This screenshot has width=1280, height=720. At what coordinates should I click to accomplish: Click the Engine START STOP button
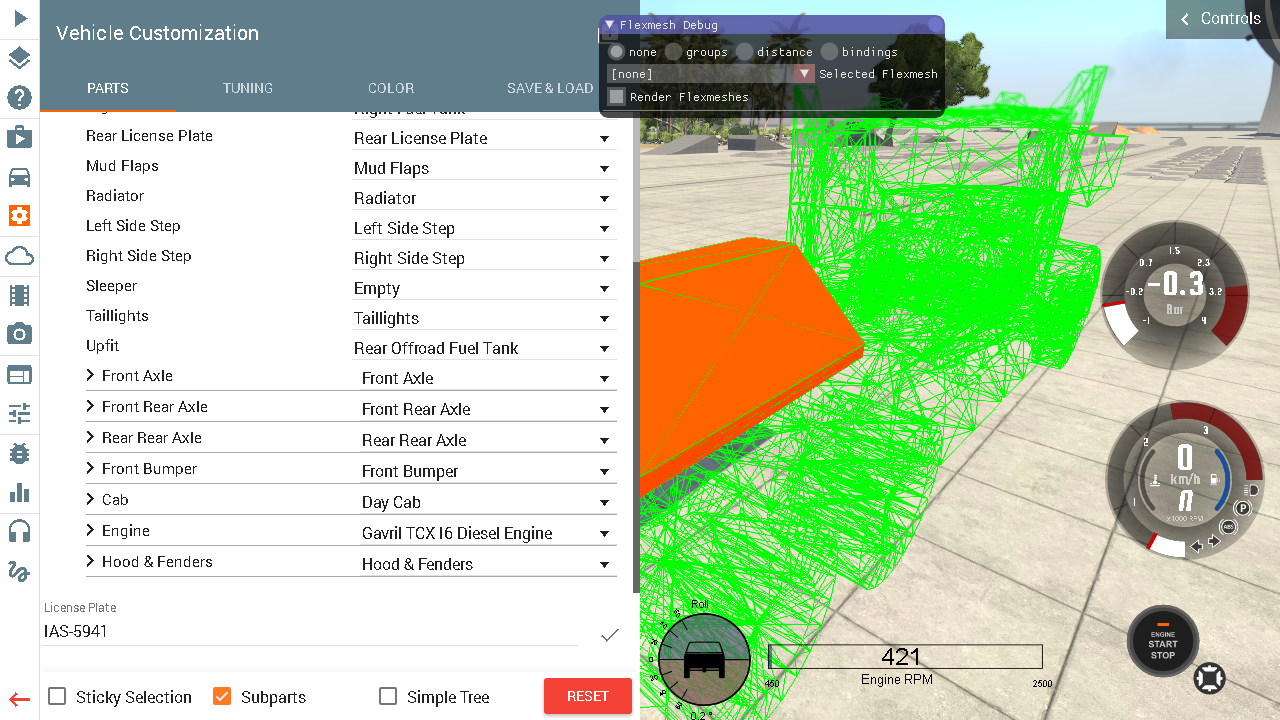click(x=1162, y=641)
